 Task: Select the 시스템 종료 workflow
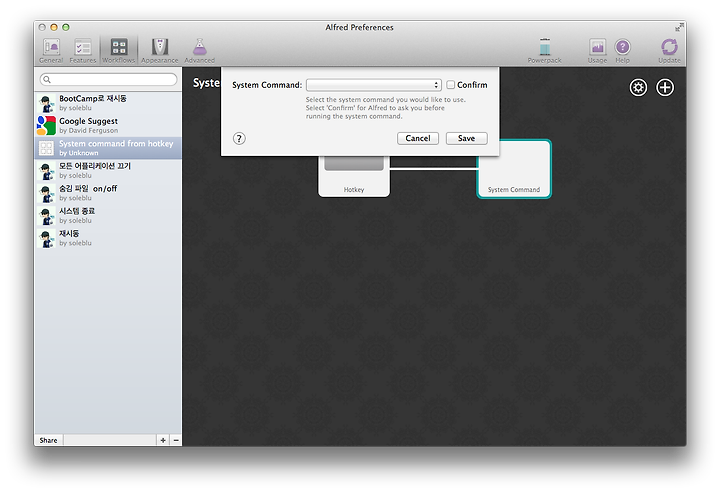(x=108, y=215)
